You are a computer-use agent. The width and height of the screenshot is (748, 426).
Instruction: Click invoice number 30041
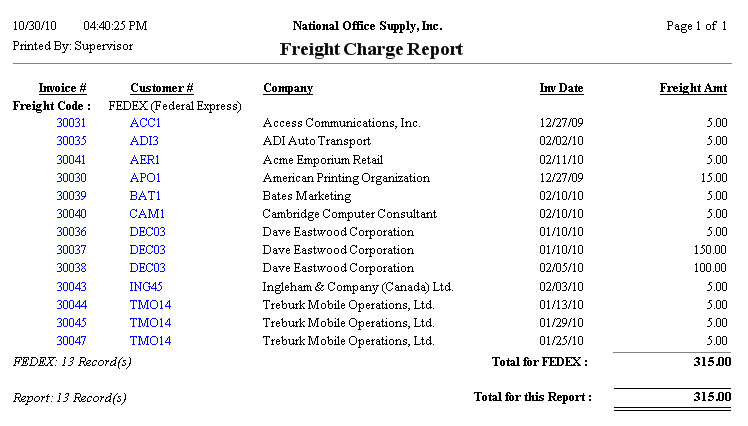[x=71, y=159]
